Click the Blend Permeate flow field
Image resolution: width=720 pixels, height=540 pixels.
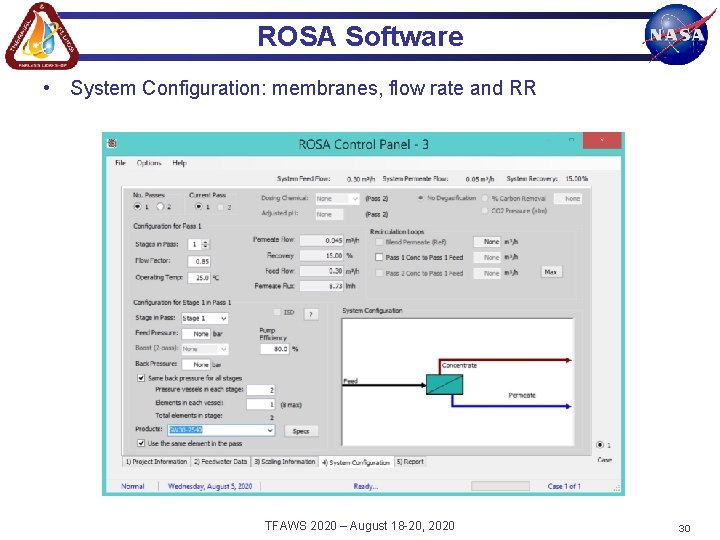coord(487,242)
